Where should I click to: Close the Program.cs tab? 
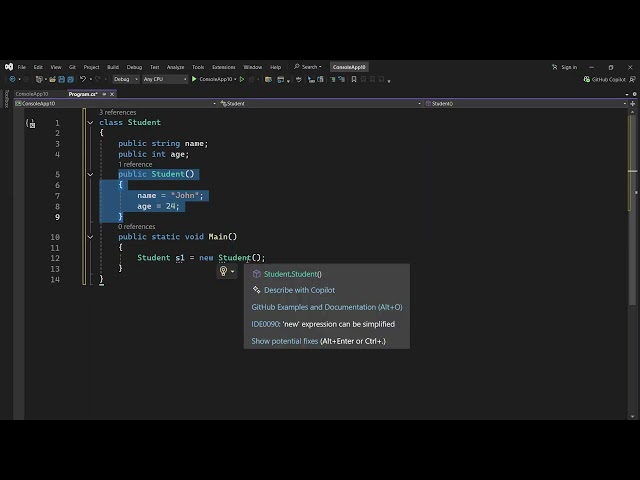112,94
